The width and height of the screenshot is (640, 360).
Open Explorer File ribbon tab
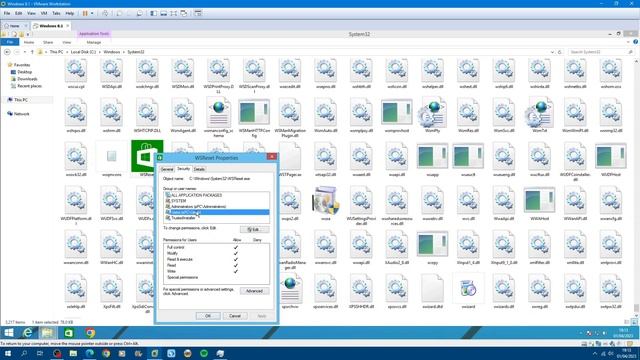(10, 42)
